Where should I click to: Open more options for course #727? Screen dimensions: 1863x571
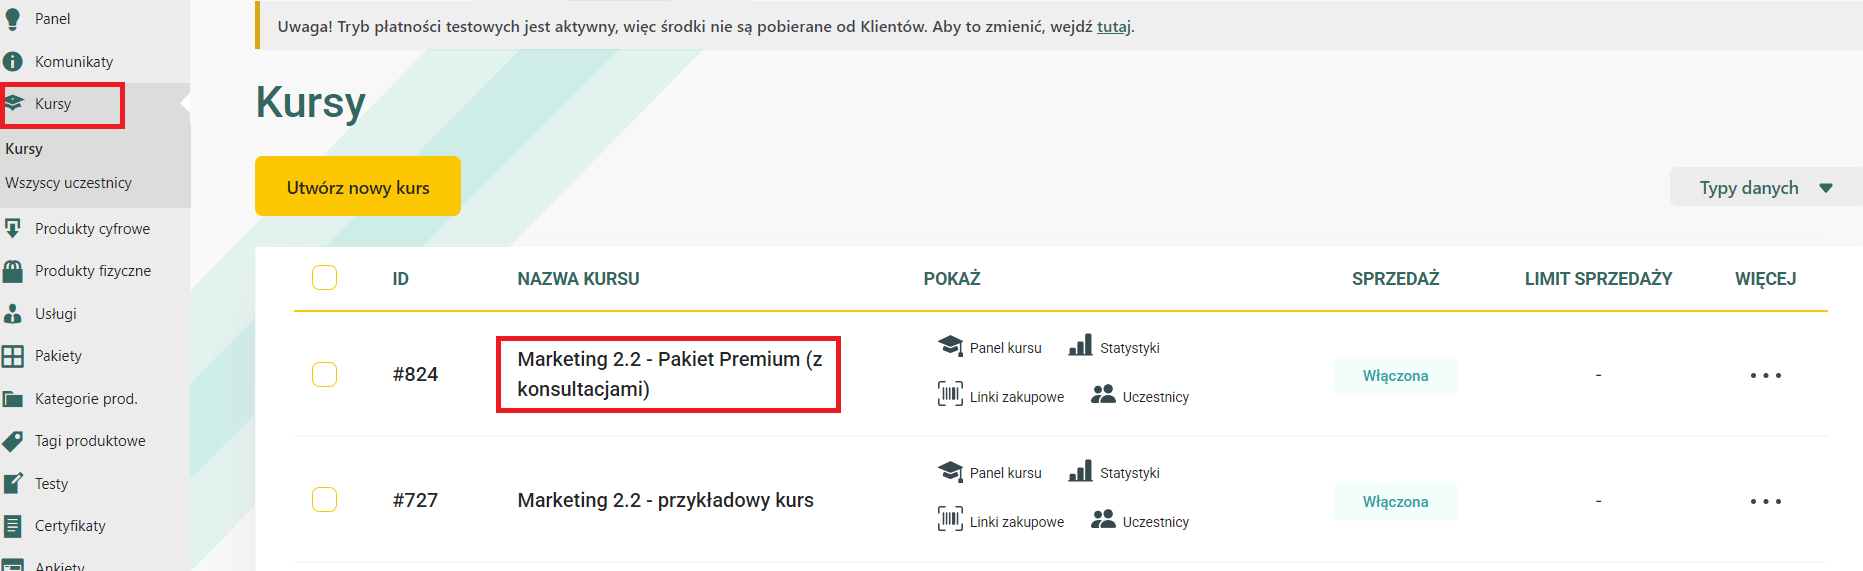pos(1765,502)
